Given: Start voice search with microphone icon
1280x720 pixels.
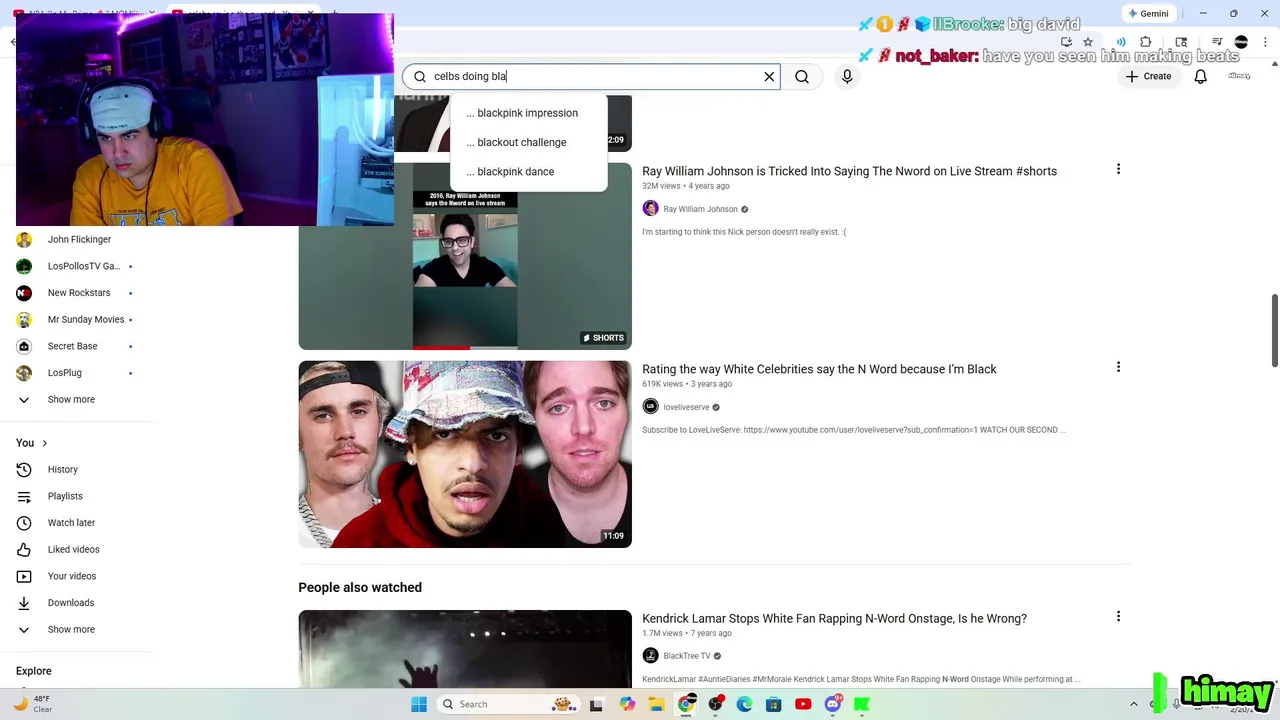Looking at the screenshot, I should point(847,76).
